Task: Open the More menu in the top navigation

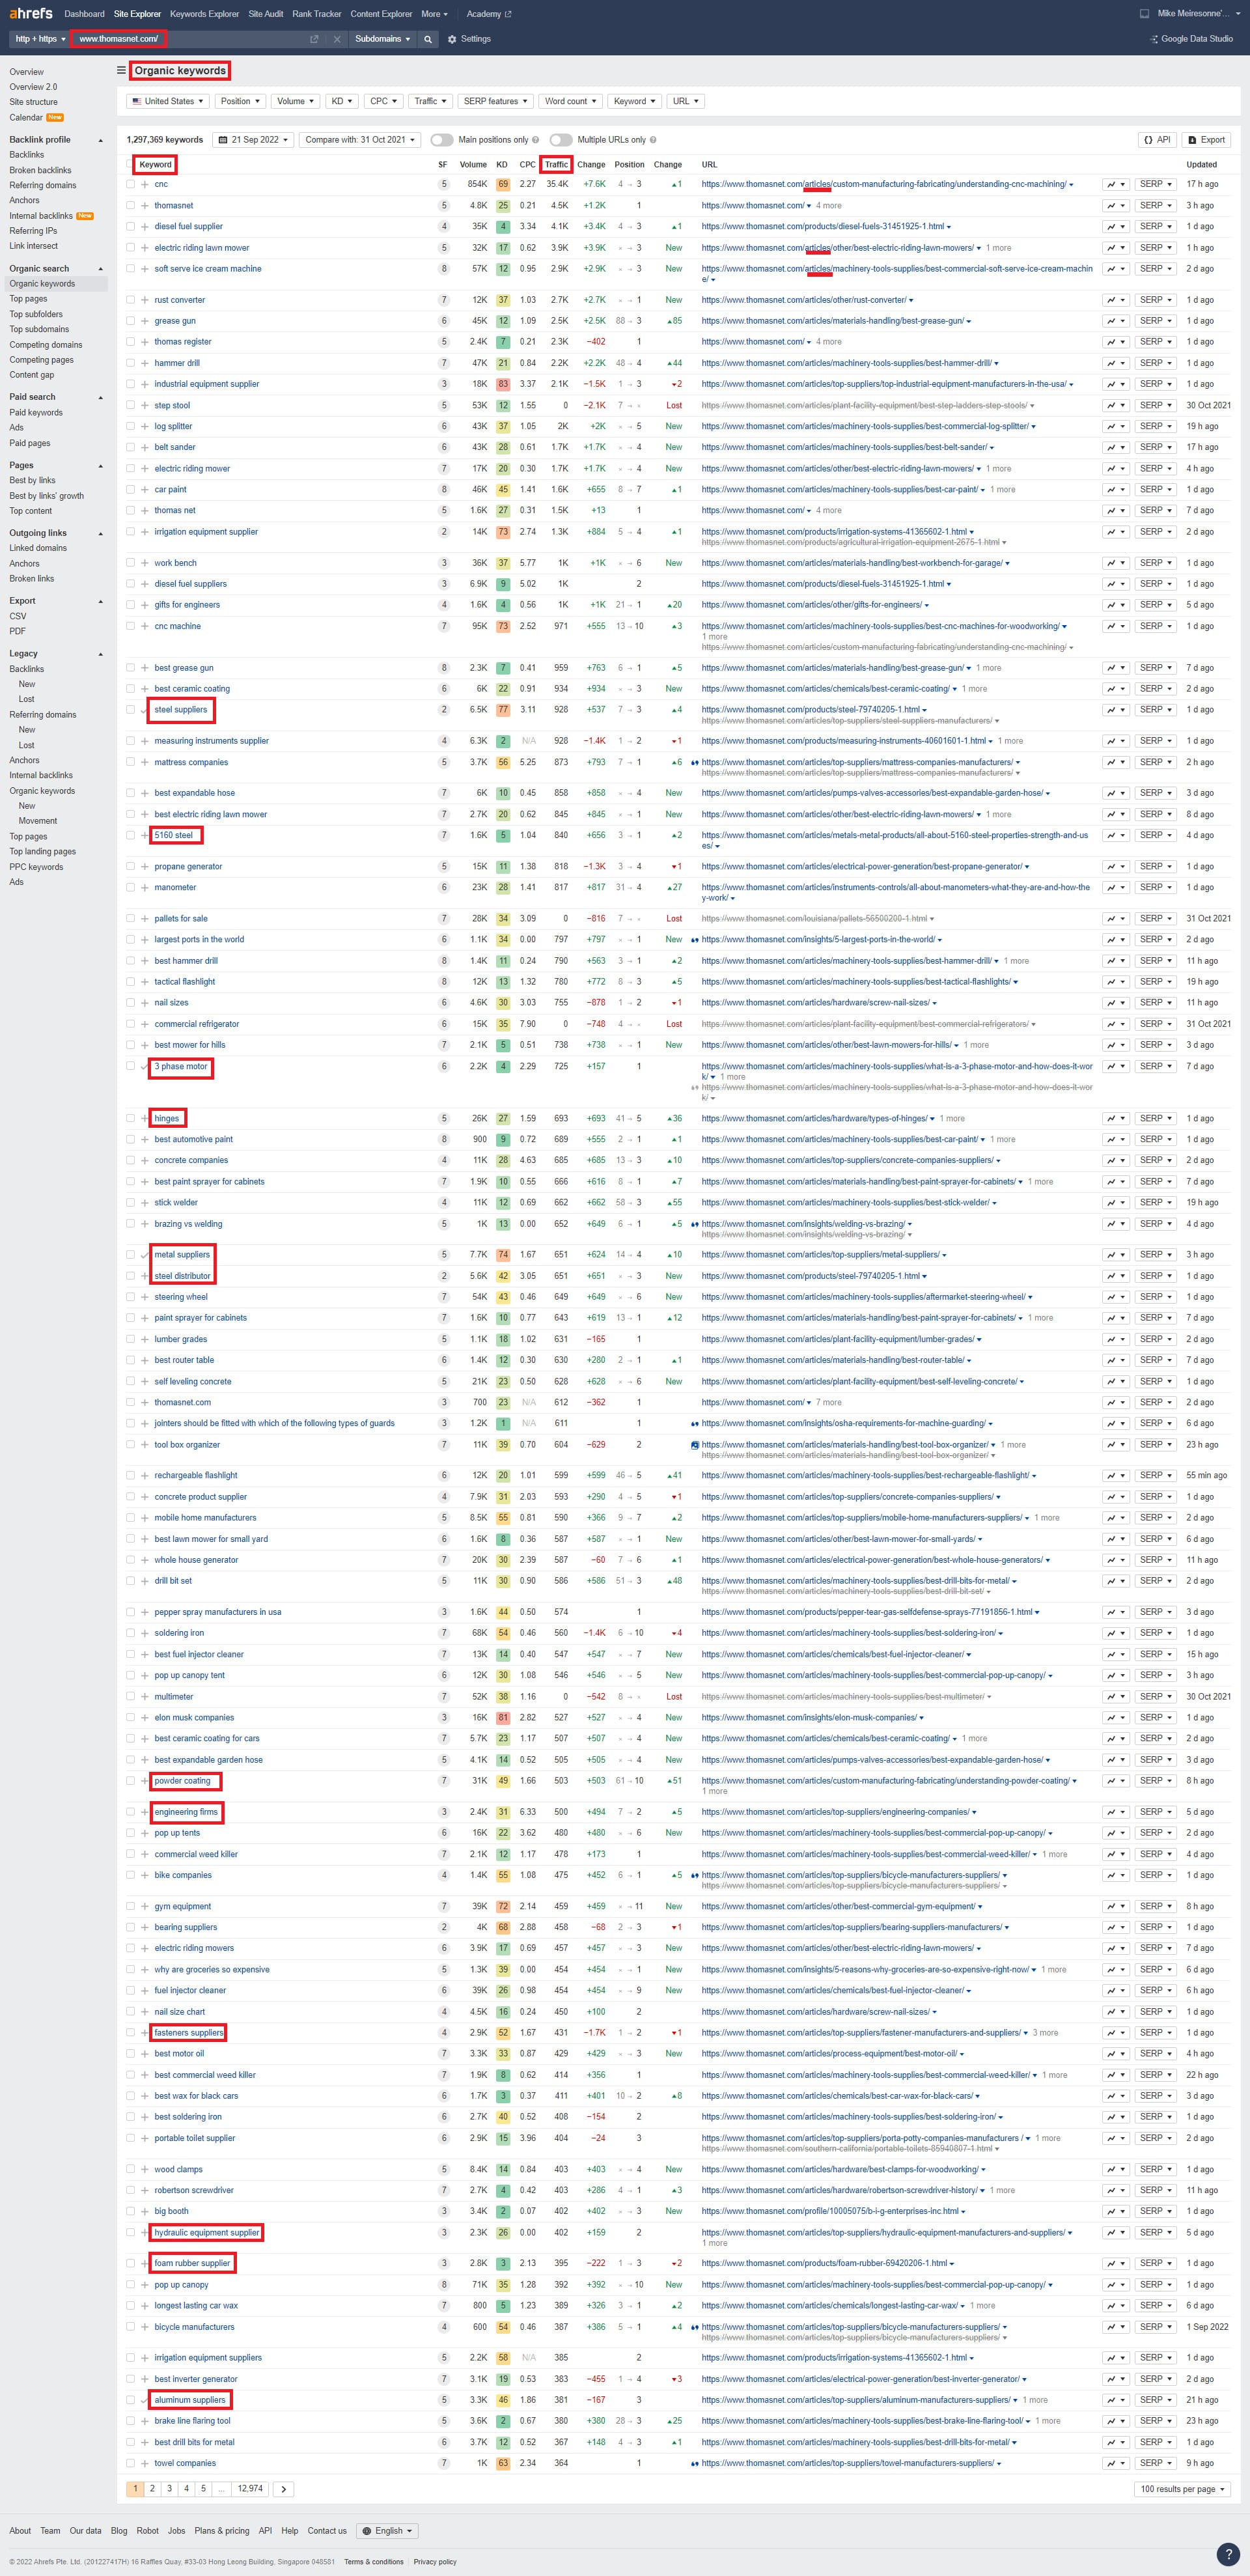Action: pyautogui.click(x=433, y=14)
